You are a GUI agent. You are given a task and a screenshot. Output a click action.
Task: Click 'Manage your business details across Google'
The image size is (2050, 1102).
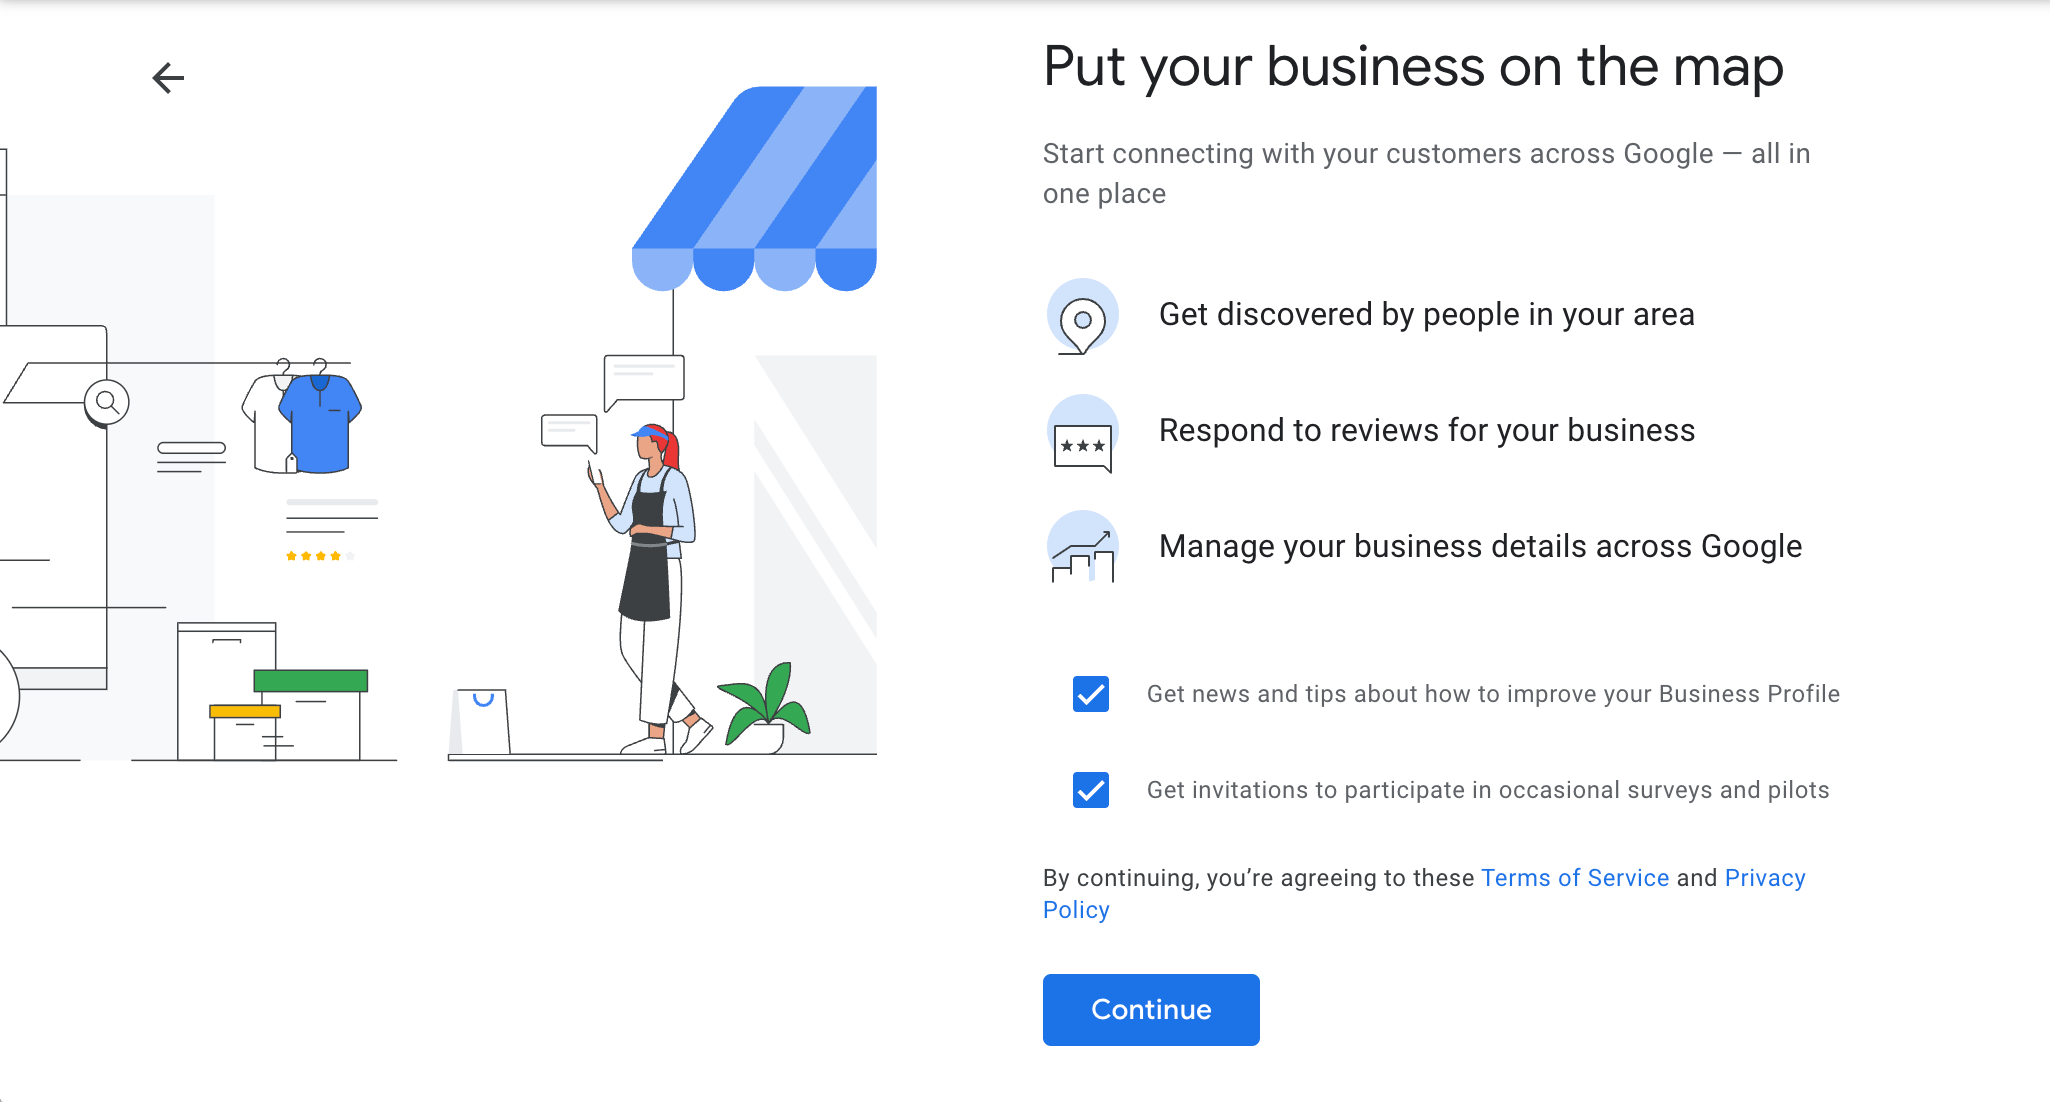(x=1479, y=547)
